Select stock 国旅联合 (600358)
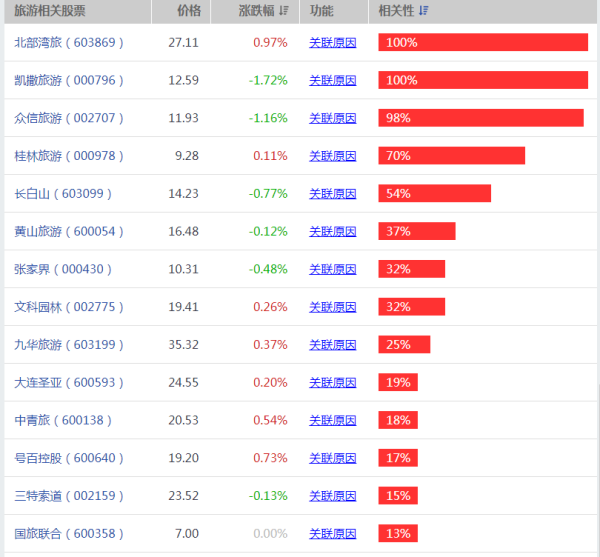 [69, 534]
